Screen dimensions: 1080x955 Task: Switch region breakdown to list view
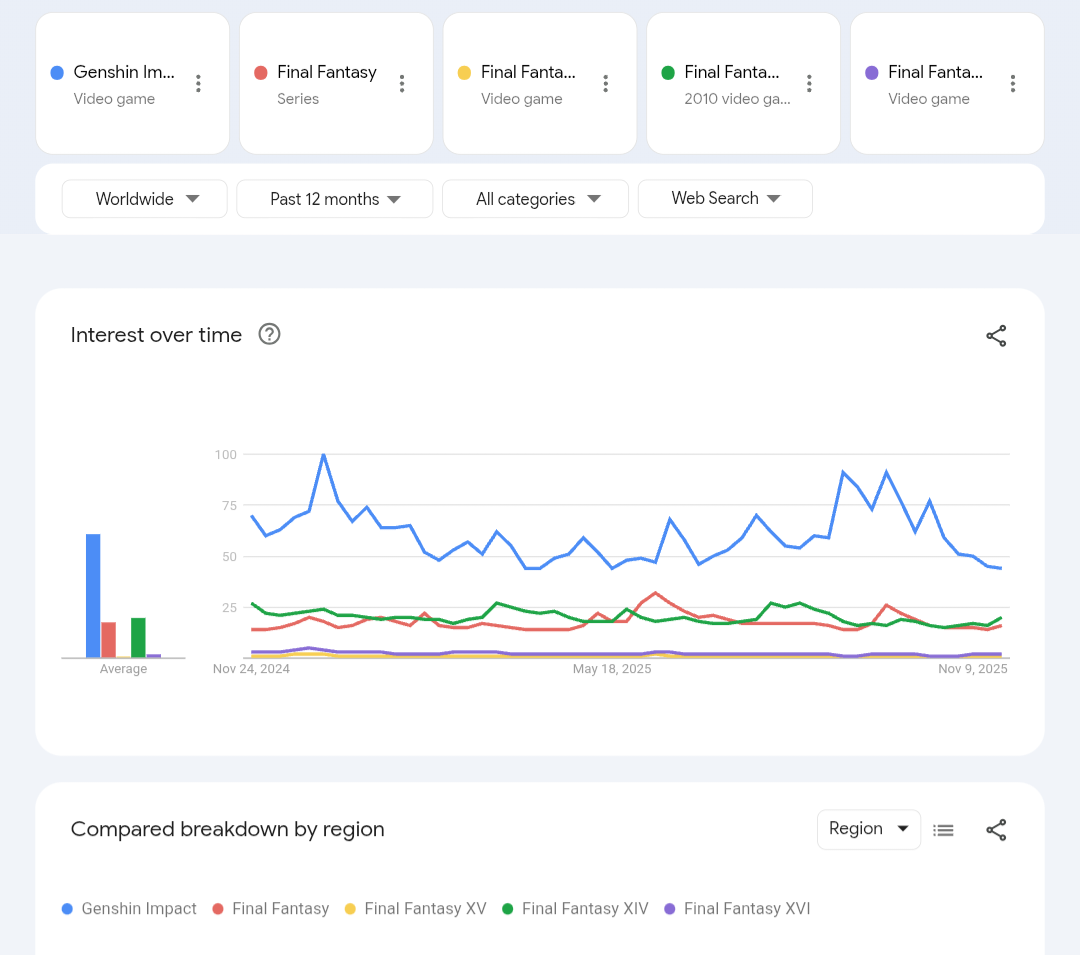pyautogui.click(x=943, y=830)
